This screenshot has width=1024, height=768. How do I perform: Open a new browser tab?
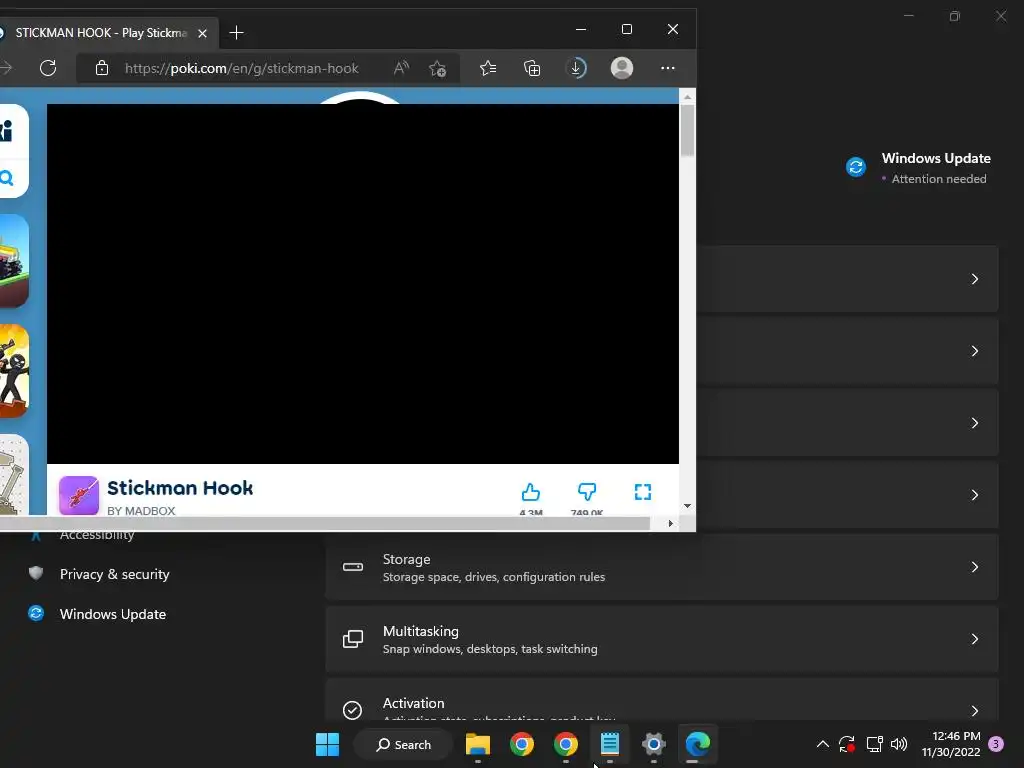(x=236, y=33)
